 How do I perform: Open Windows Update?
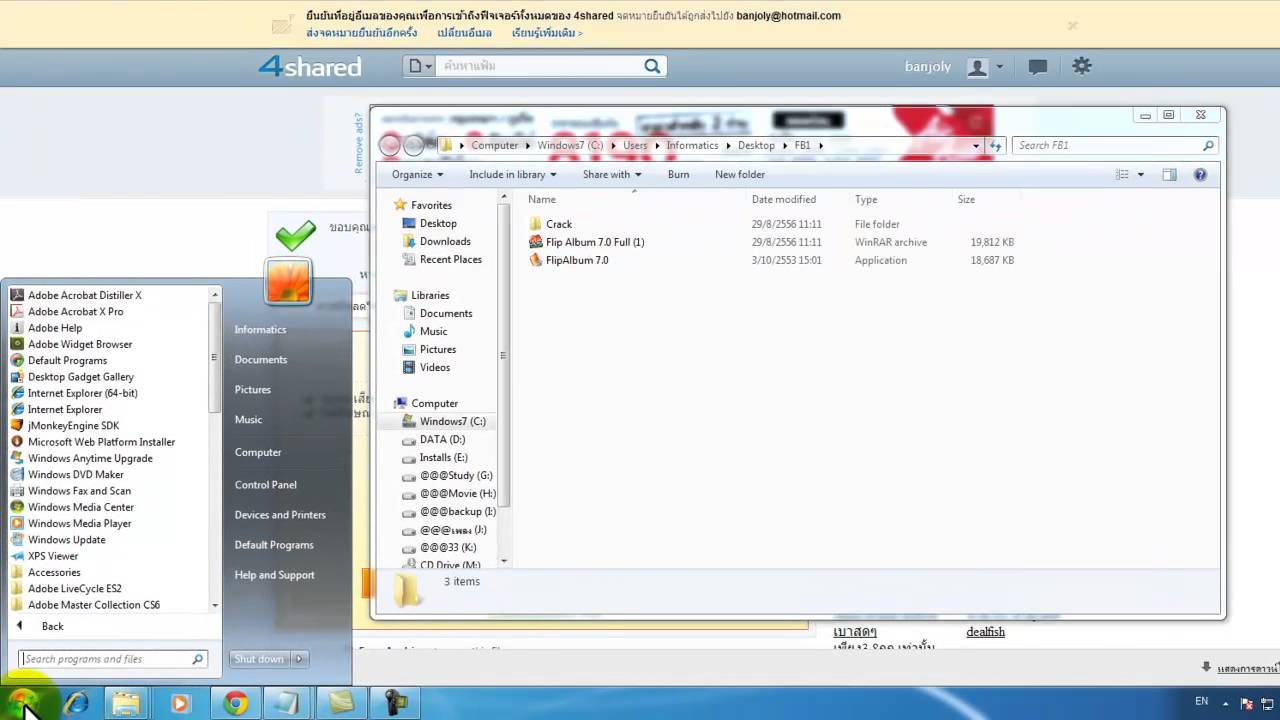(66, 540)
